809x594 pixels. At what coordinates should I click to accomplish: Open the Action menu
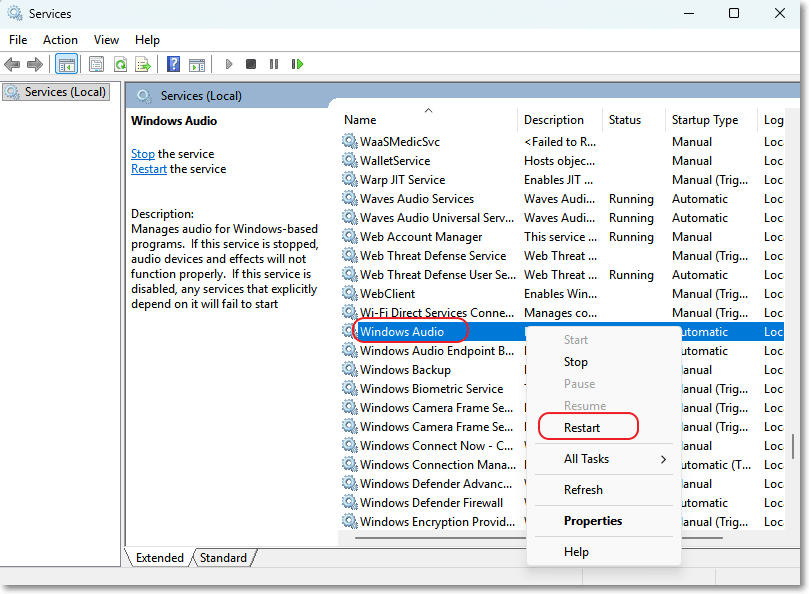pos(60,40)
